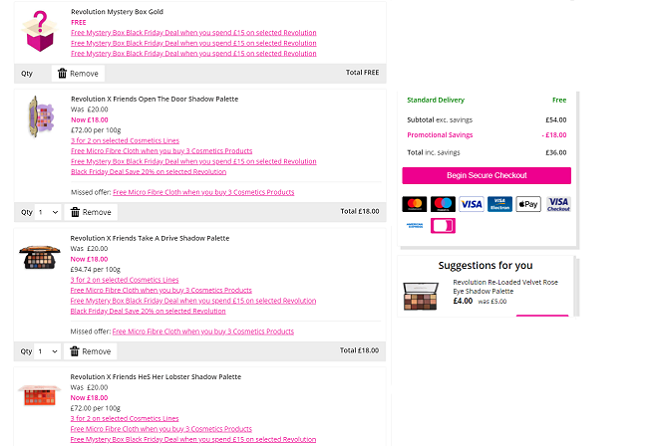
Task: Open Free Micro Fibre Cloth offer under Open The Door
Action: 161,151
